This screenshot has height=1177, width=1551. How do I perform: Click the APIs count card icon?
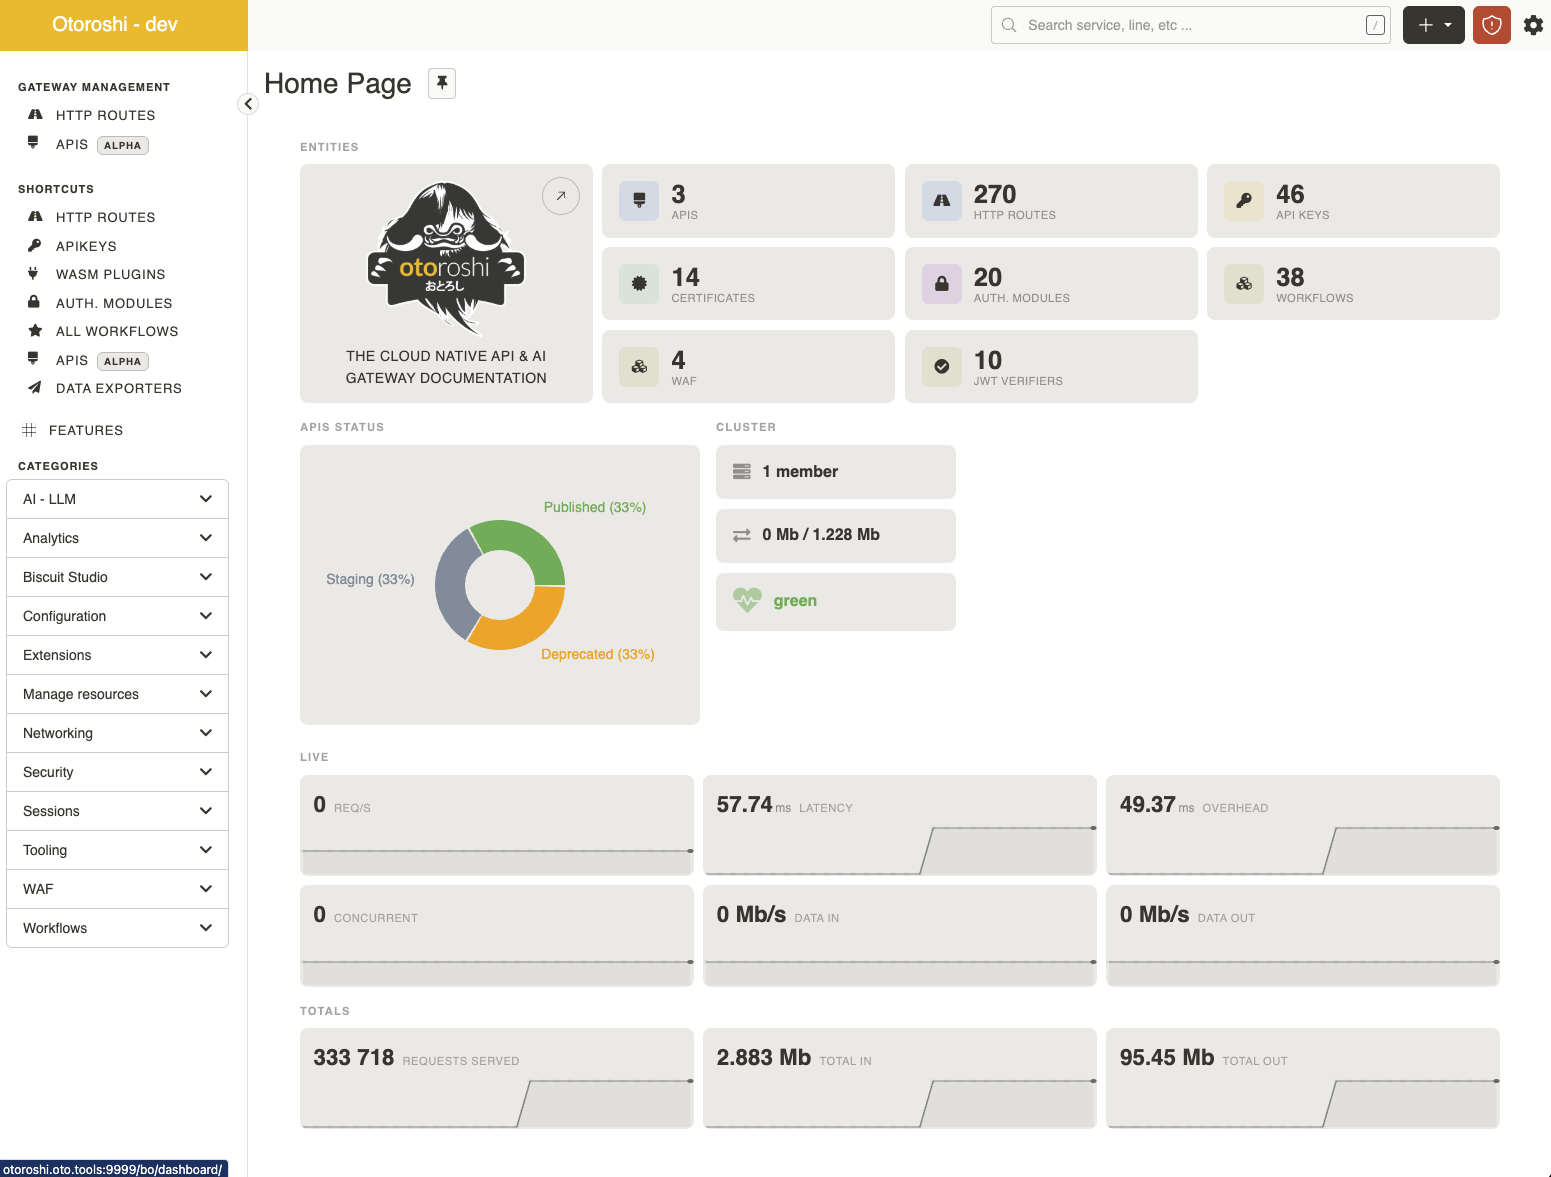pyautogui.click(x=639, y=200)
